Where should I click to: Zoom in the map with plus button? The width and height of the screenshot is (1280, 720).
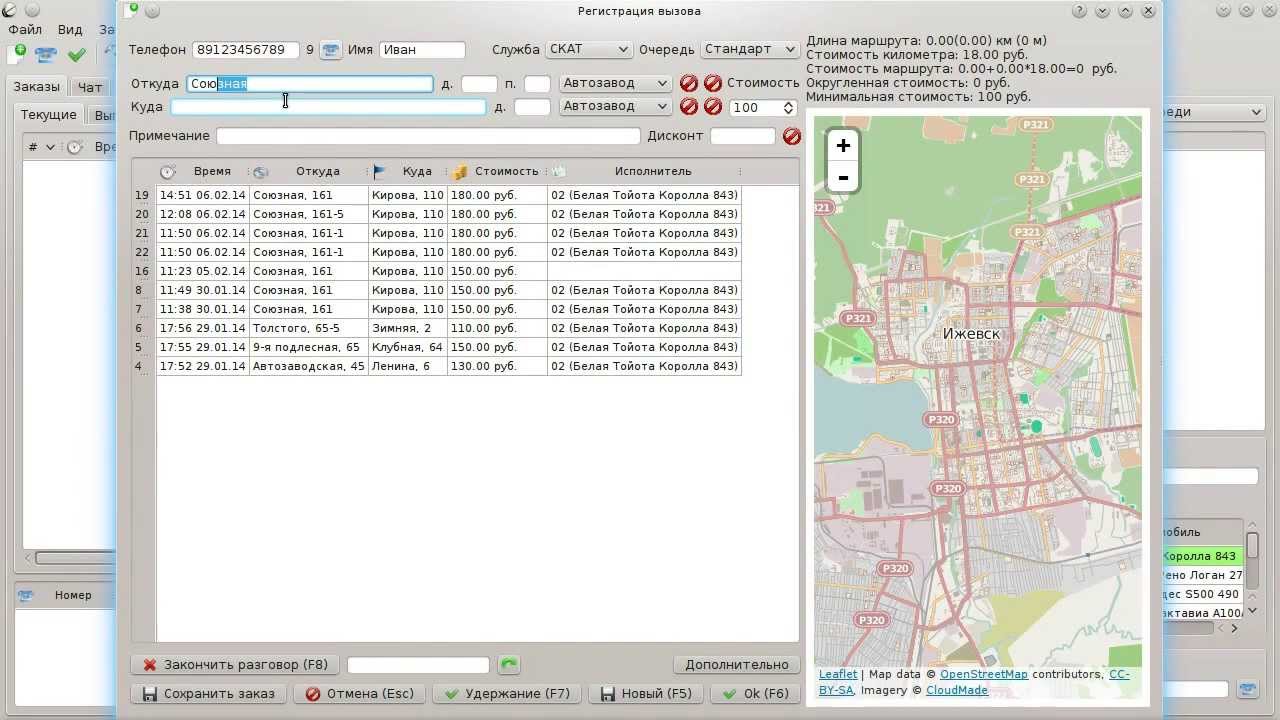click(843, 146)
